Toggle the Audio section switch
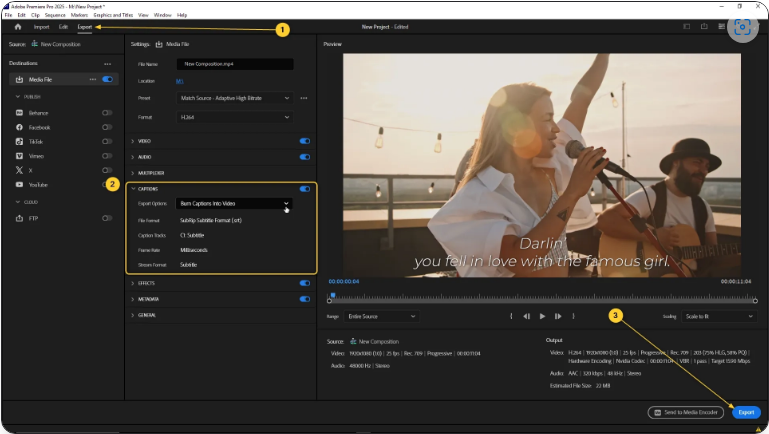 (305, 157)
